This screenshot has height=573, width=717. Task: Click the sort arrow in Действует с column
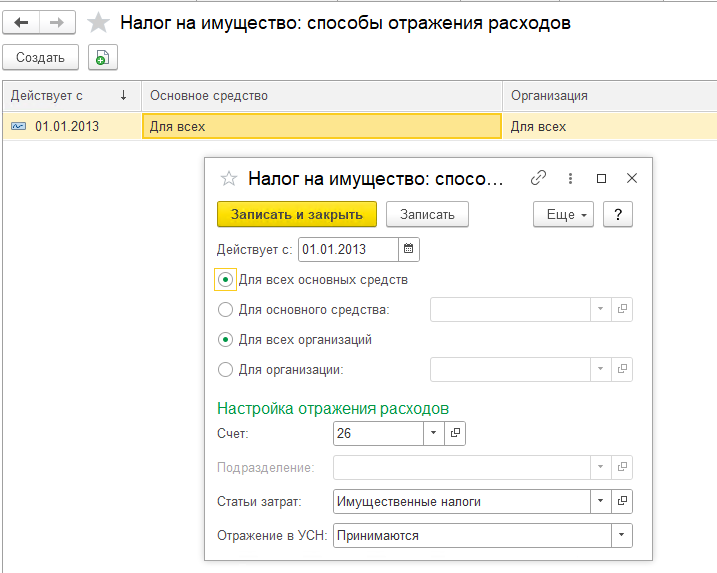[123, 96]
